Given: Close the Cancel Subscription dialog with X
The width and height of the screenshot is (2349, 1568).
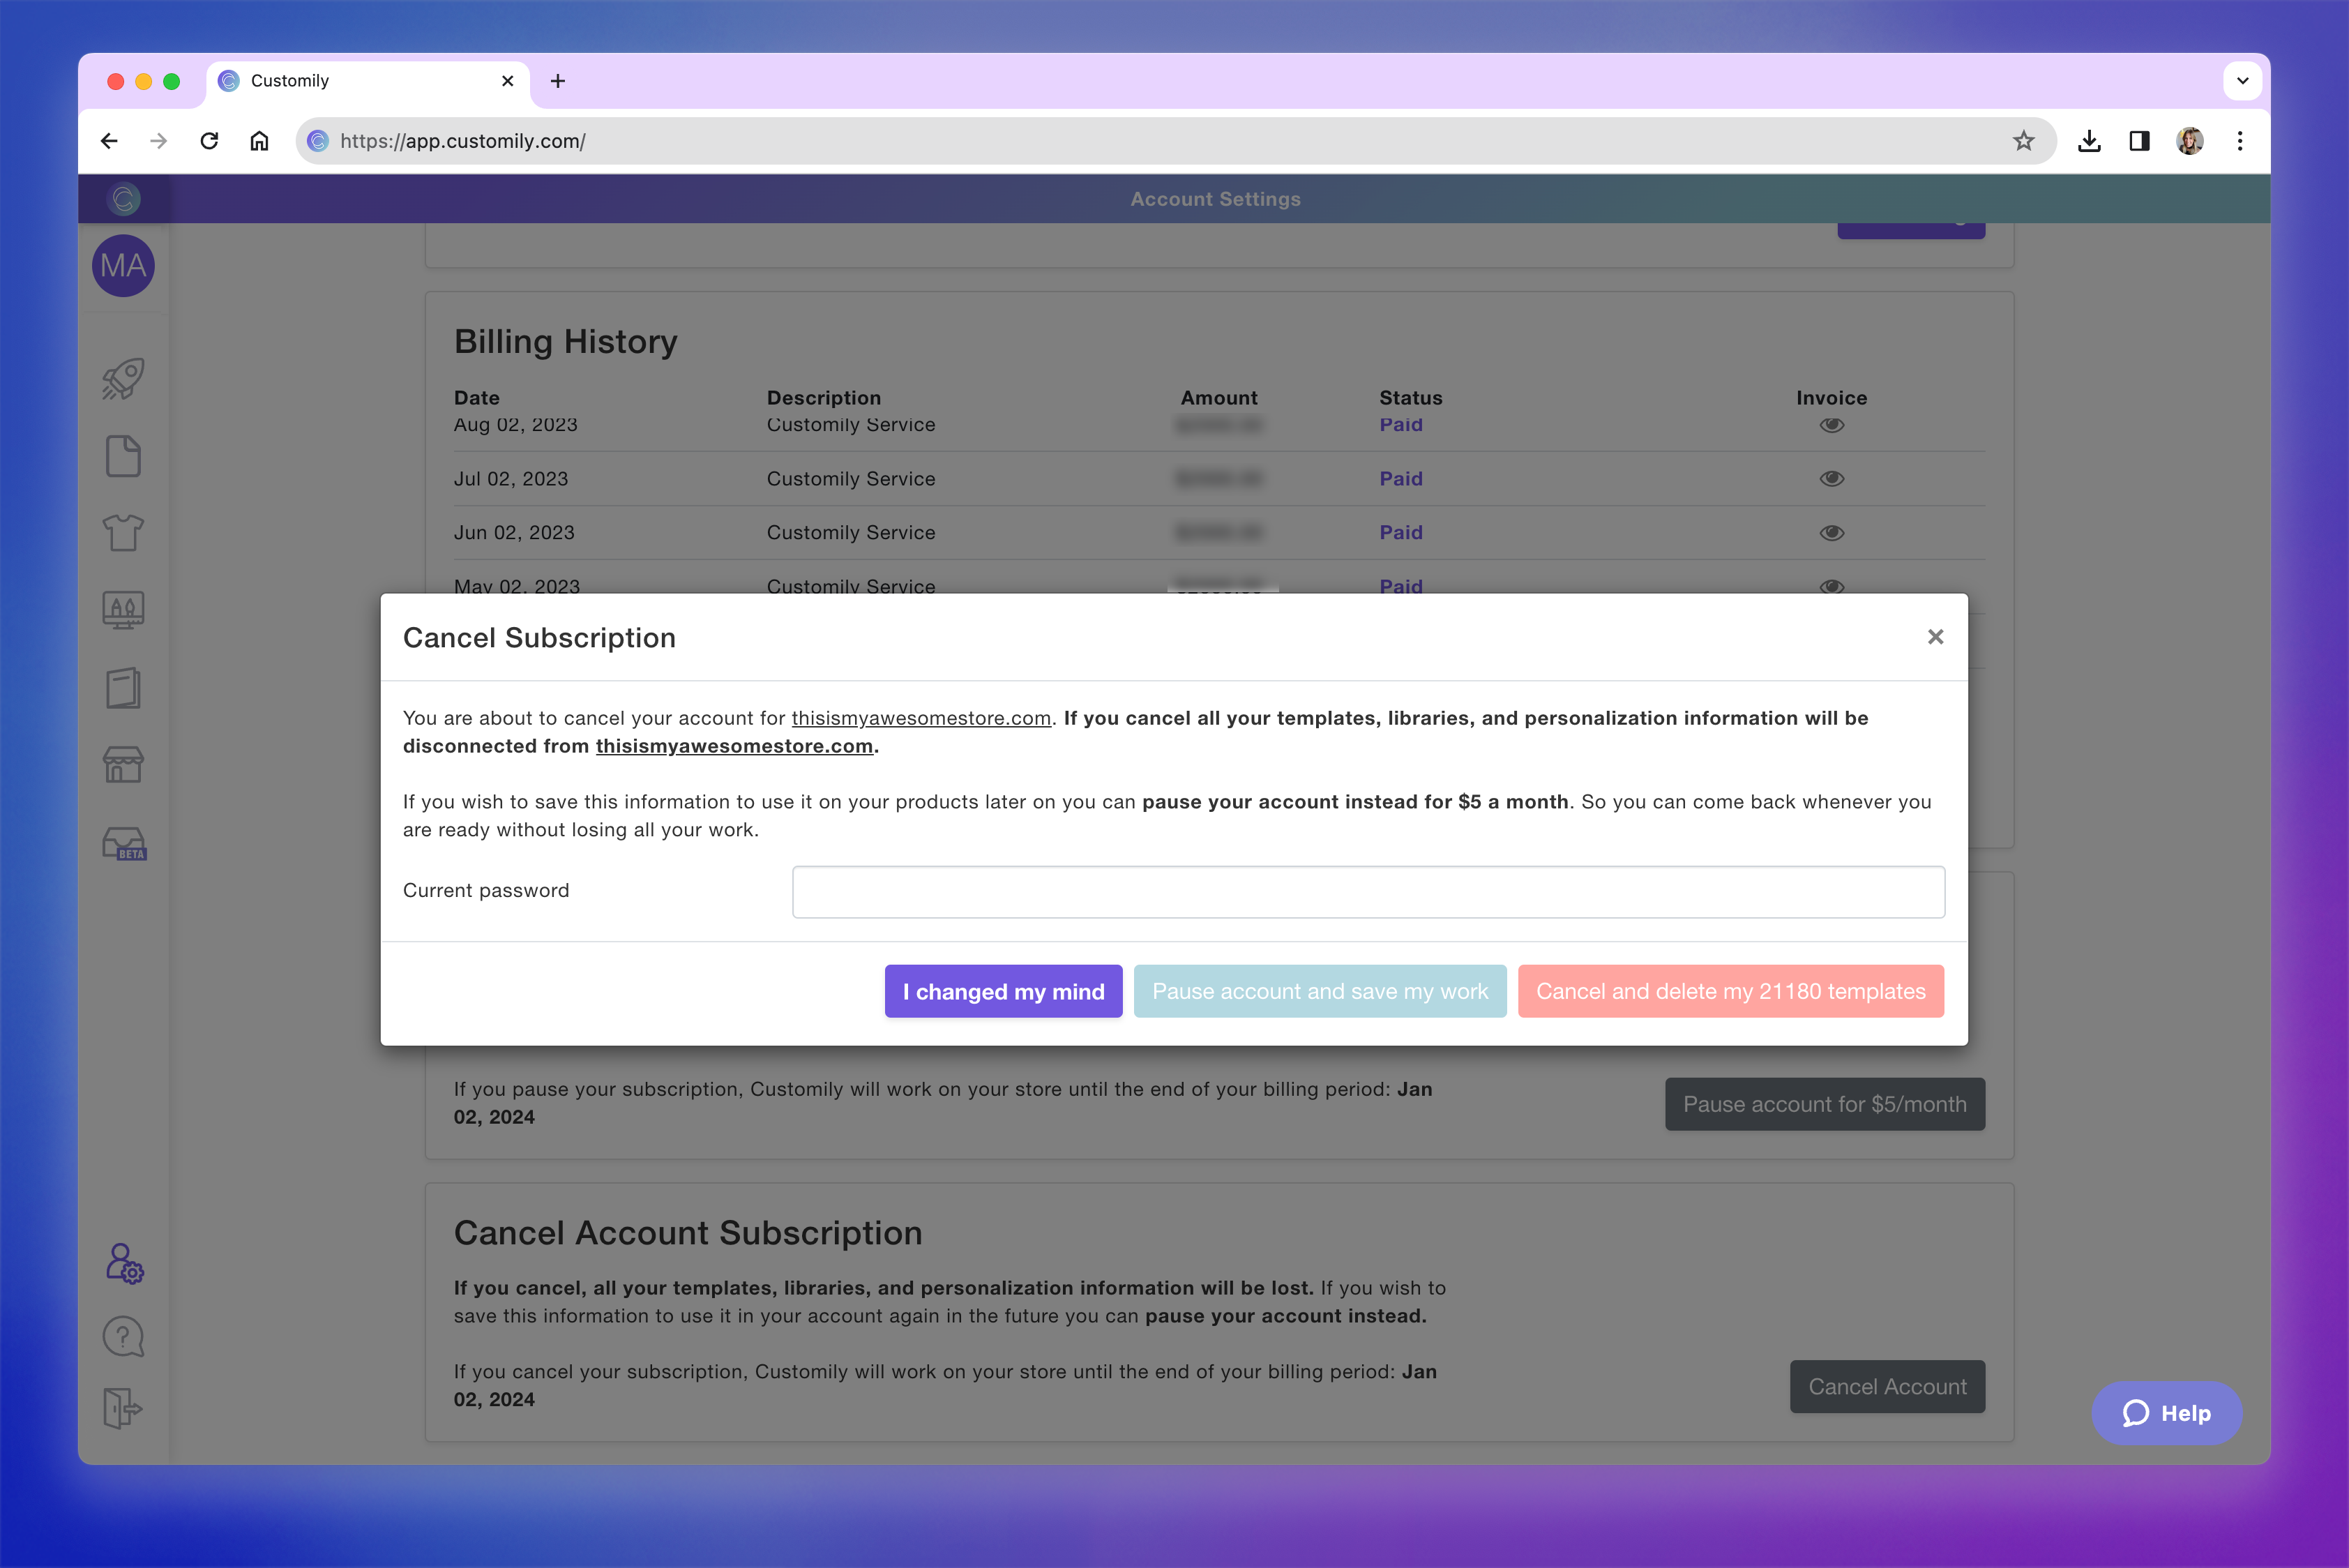Looking at the screenshot, I should pos(1935,637).
